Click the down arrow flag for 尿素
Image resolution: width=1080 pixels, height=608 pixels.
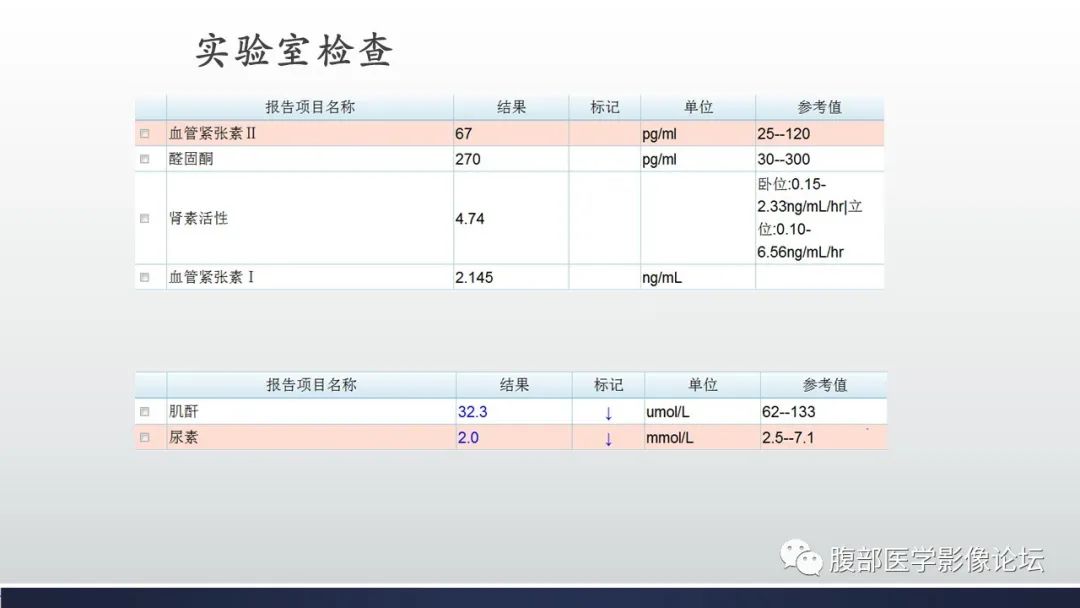click(608, 438)
